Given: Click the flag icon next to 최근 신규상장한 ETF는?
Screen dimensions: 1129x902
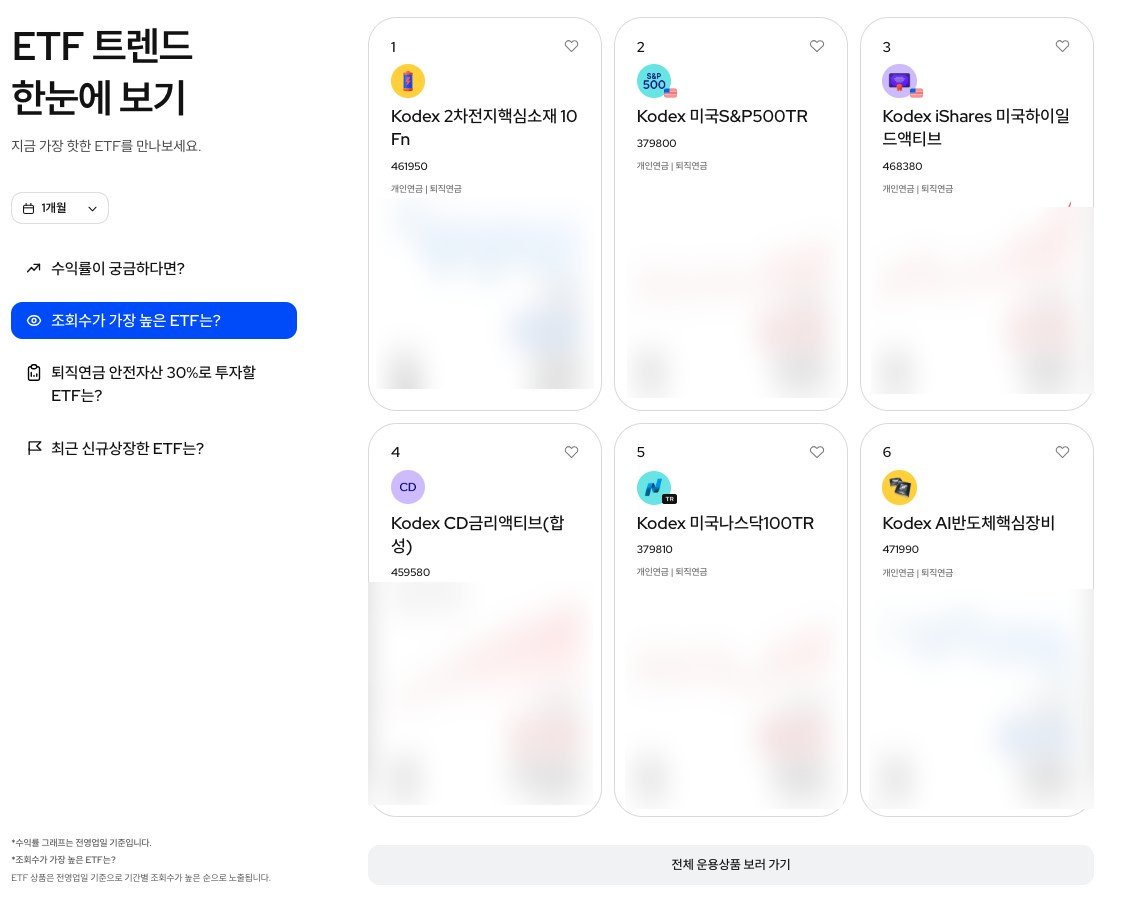Looking at the screenshot, I should pyautogui.click(x=33, y=448).
